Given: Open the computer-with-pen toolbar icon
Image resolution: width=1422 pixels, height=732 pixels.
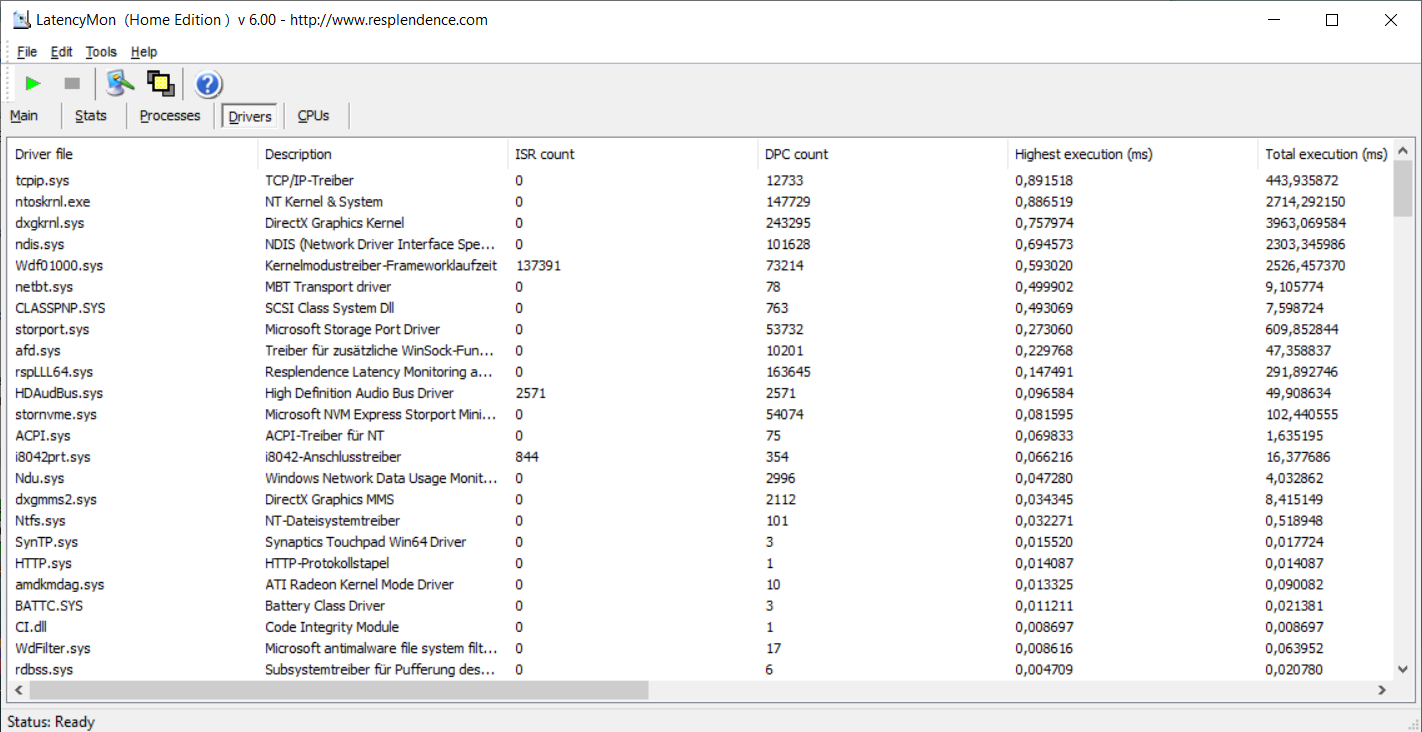Looking at the screenshot, I should point(120,84).
